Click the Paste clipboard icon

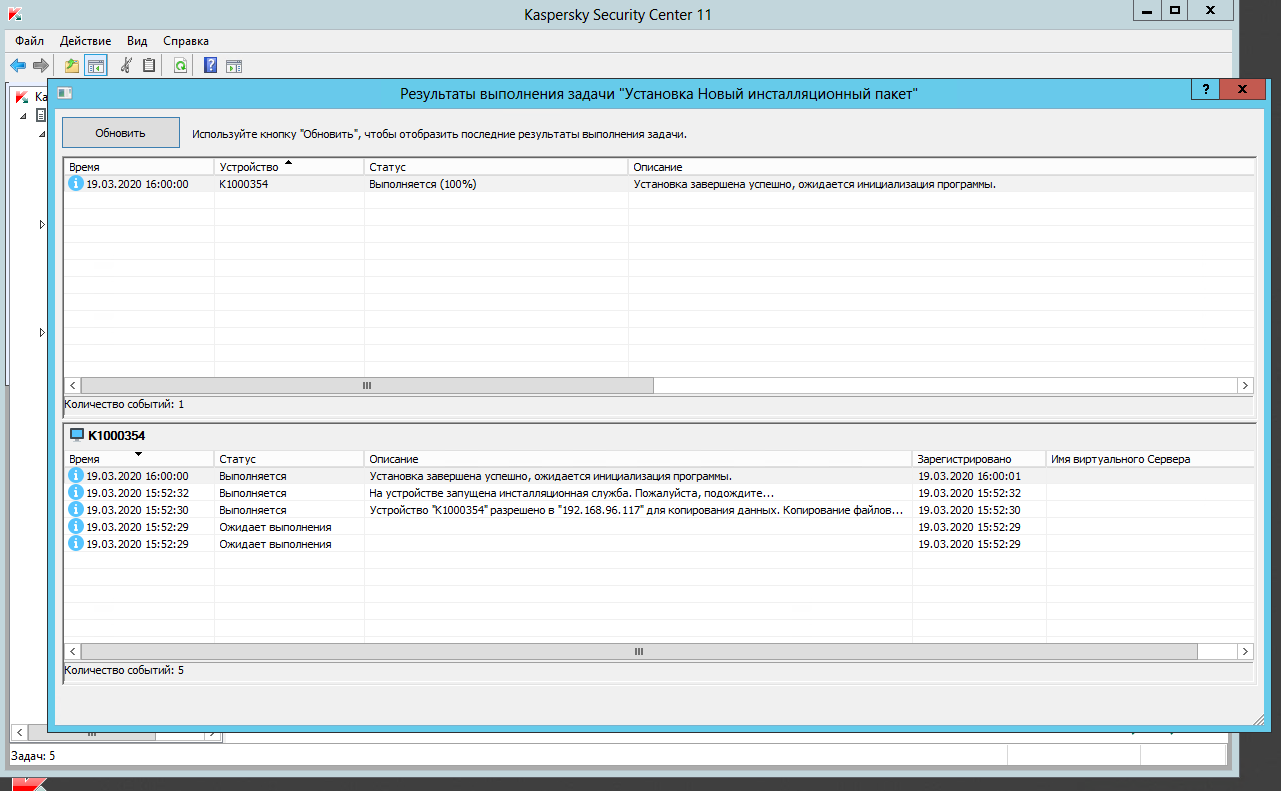pos(150,66)
